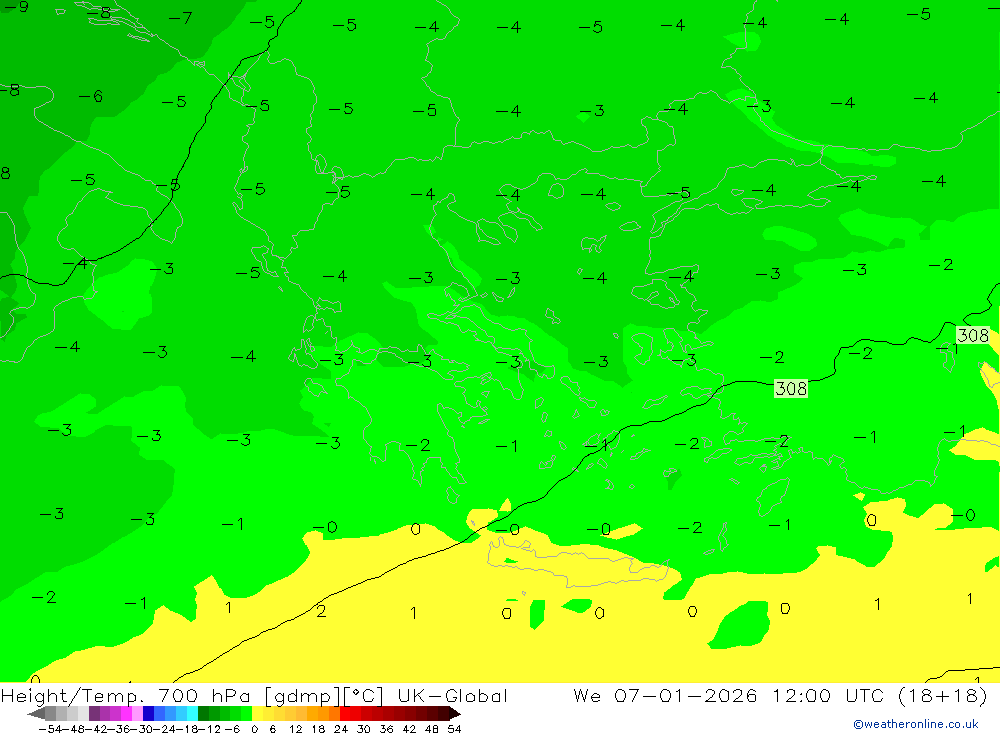
Task: Select the 'UK-Global' model name text
Action: [452, 695]
